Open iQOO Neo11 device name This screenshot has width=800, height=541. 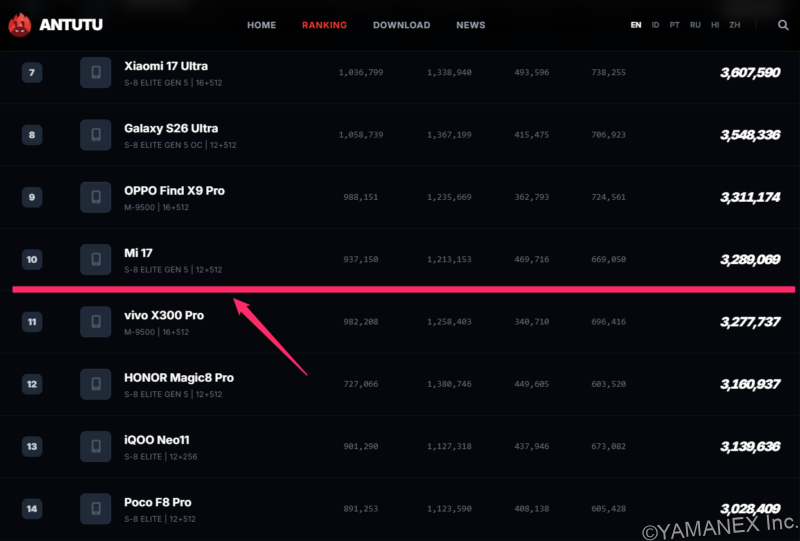pyautogui.click(x=157, y=439)
